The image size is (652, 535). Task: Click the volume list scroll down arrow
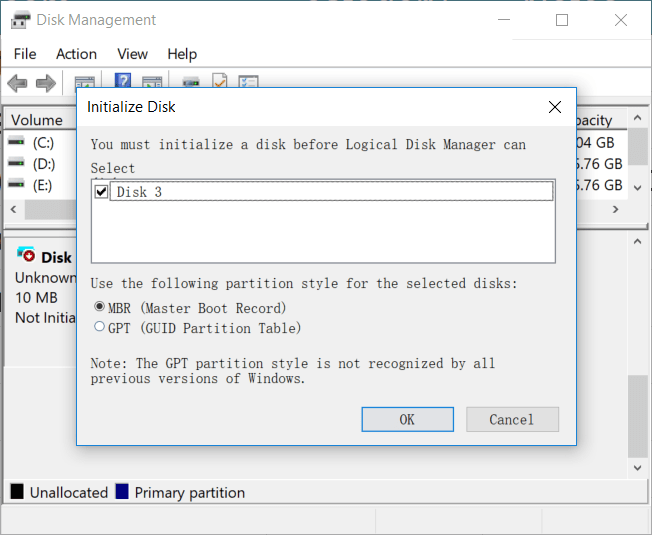(x=637, y=188)
